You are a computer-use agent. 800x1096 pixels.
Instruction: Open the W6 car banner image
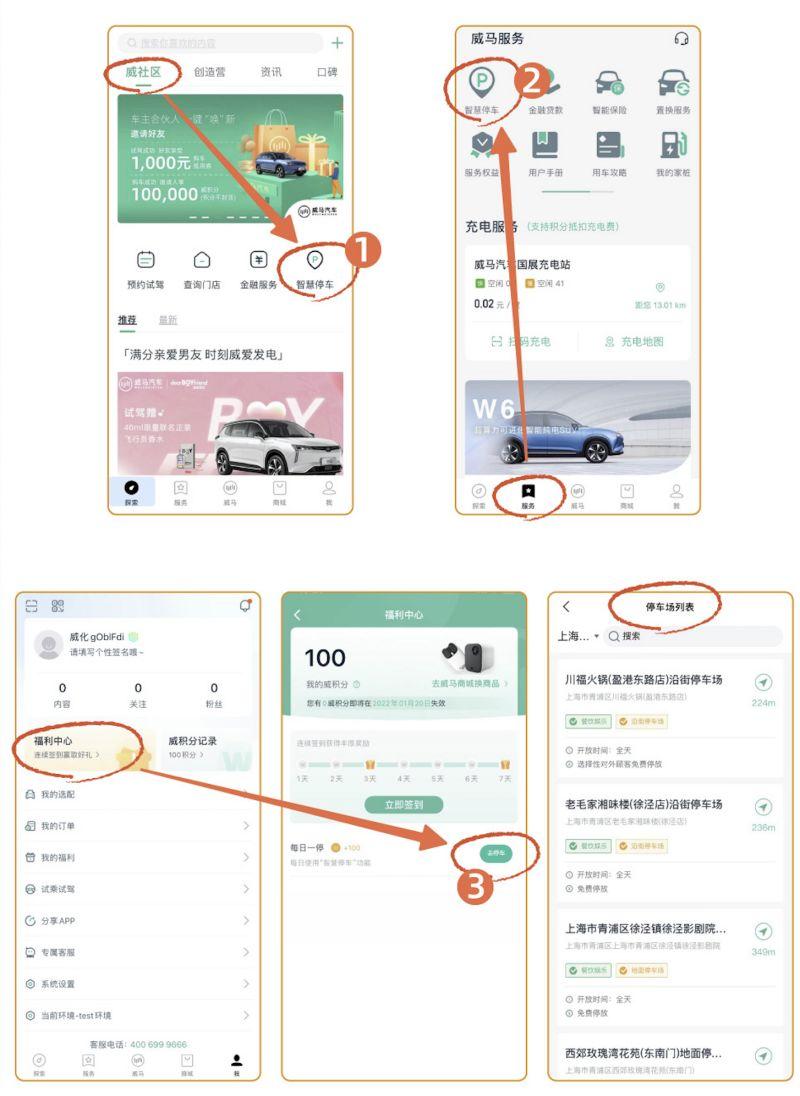point(578,428)
